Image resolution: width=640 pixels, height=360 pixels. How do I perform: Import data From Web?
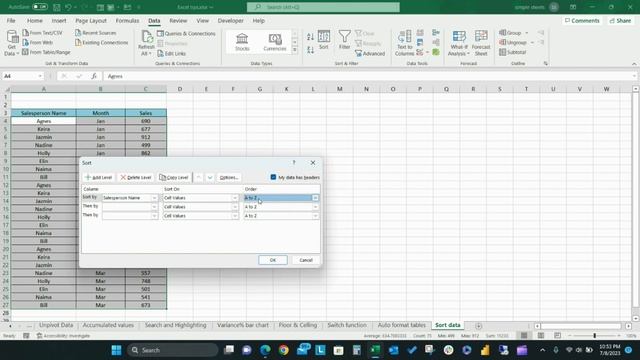tap(38, 42)
